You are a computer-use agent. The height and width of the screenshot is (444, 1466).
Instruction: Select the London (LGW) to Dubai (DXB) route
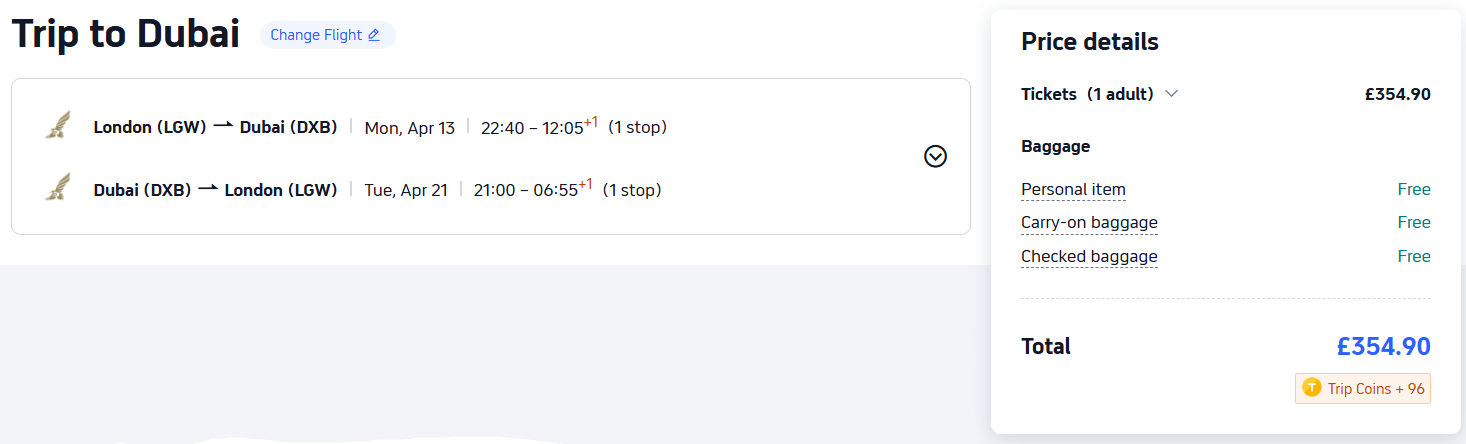[x=215, y=127]
